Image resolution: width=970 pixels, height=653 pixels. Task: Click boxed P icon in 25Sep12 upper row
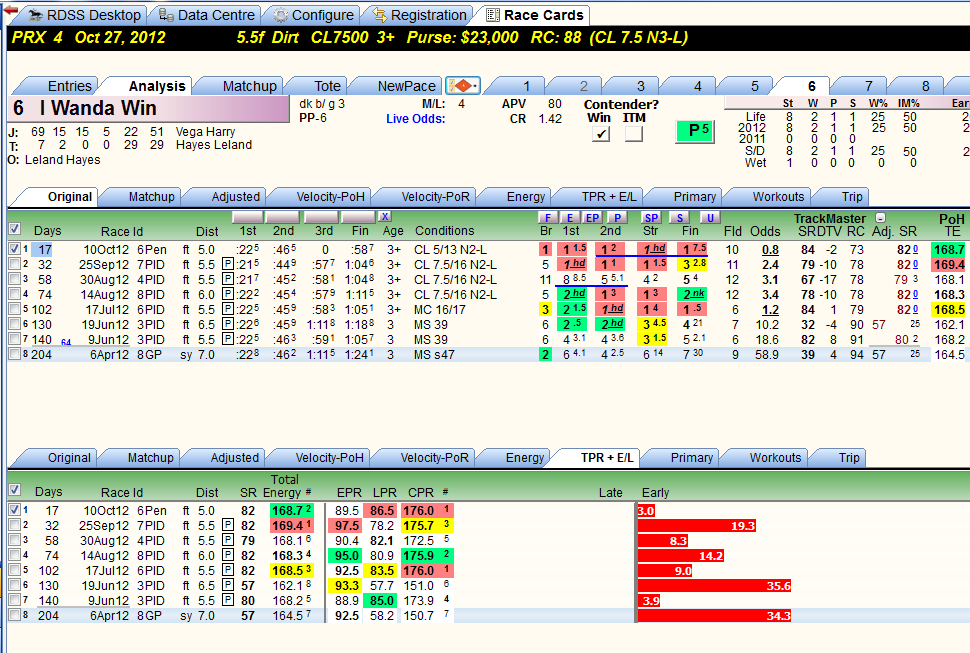tap(228, 265)
